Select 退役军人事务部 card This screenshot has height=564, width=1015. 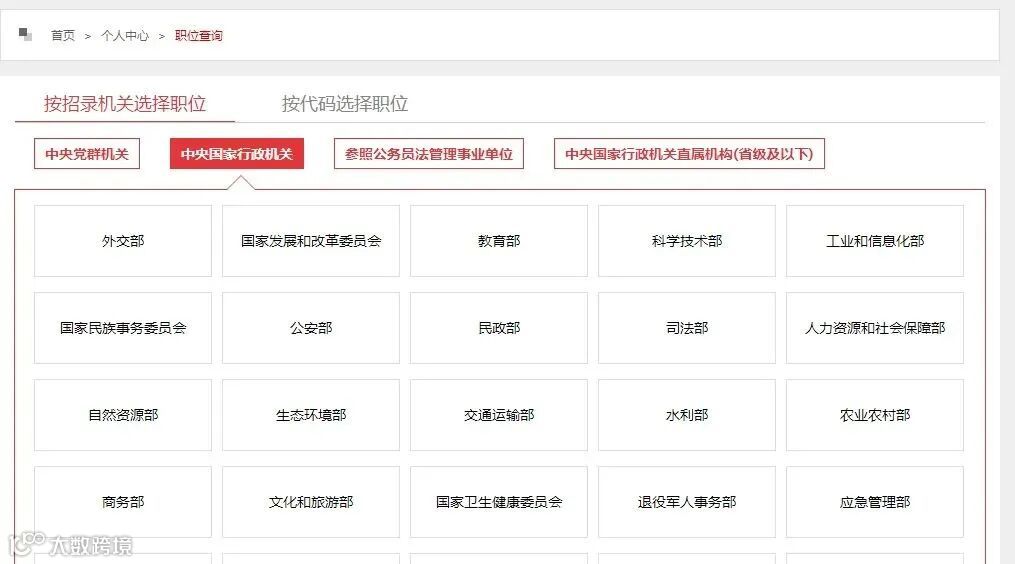[687, 502]
